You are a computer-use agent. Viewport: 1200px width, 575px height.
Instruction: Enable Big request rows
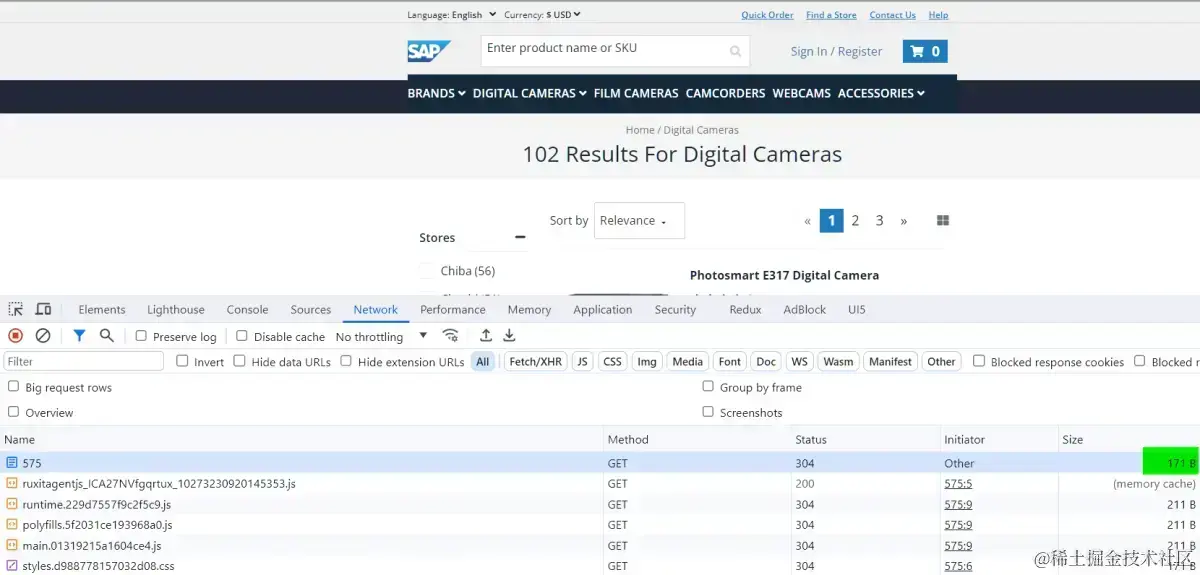pyautogui.click(x=13, y=386)
